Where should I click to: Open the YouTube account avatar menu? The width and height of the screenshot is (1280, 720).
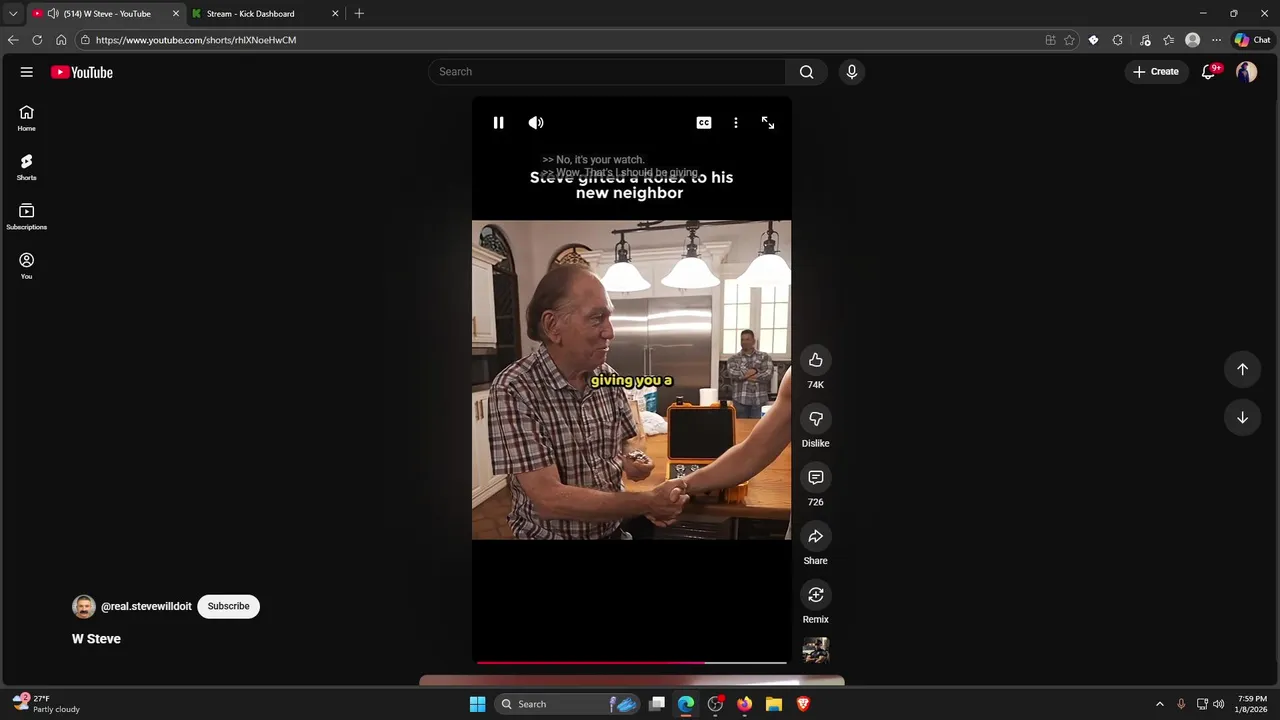coord(1246,72)
